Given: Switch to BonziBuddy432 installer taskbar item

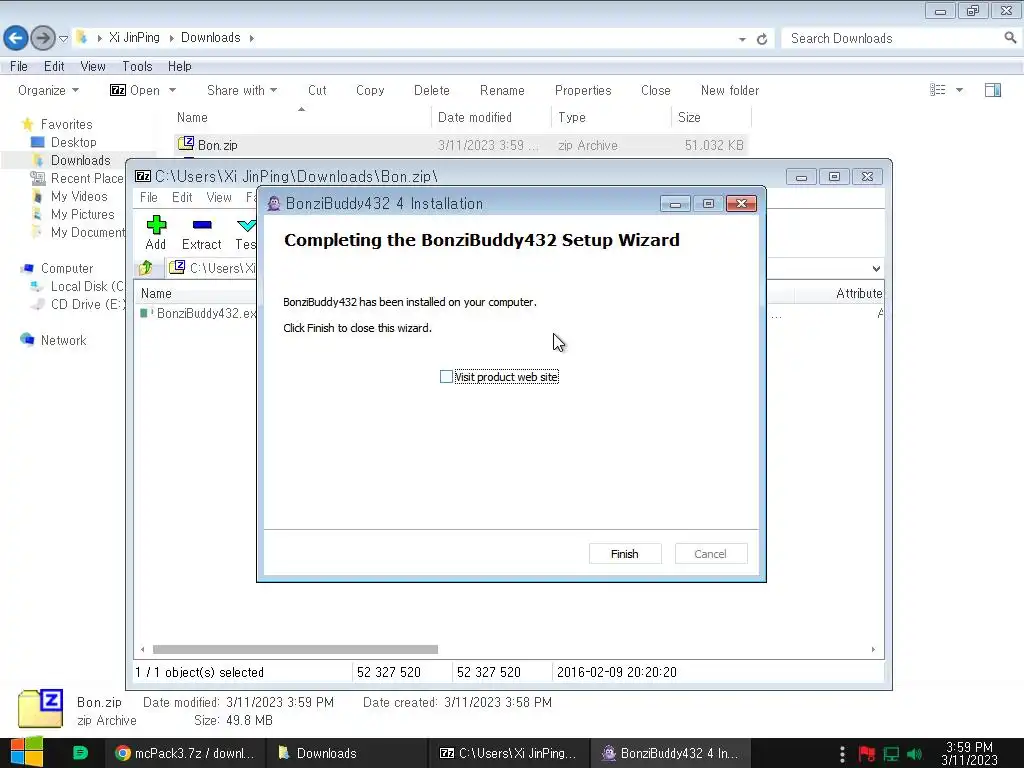Looking at the screenshot, I should pos(670,753).
